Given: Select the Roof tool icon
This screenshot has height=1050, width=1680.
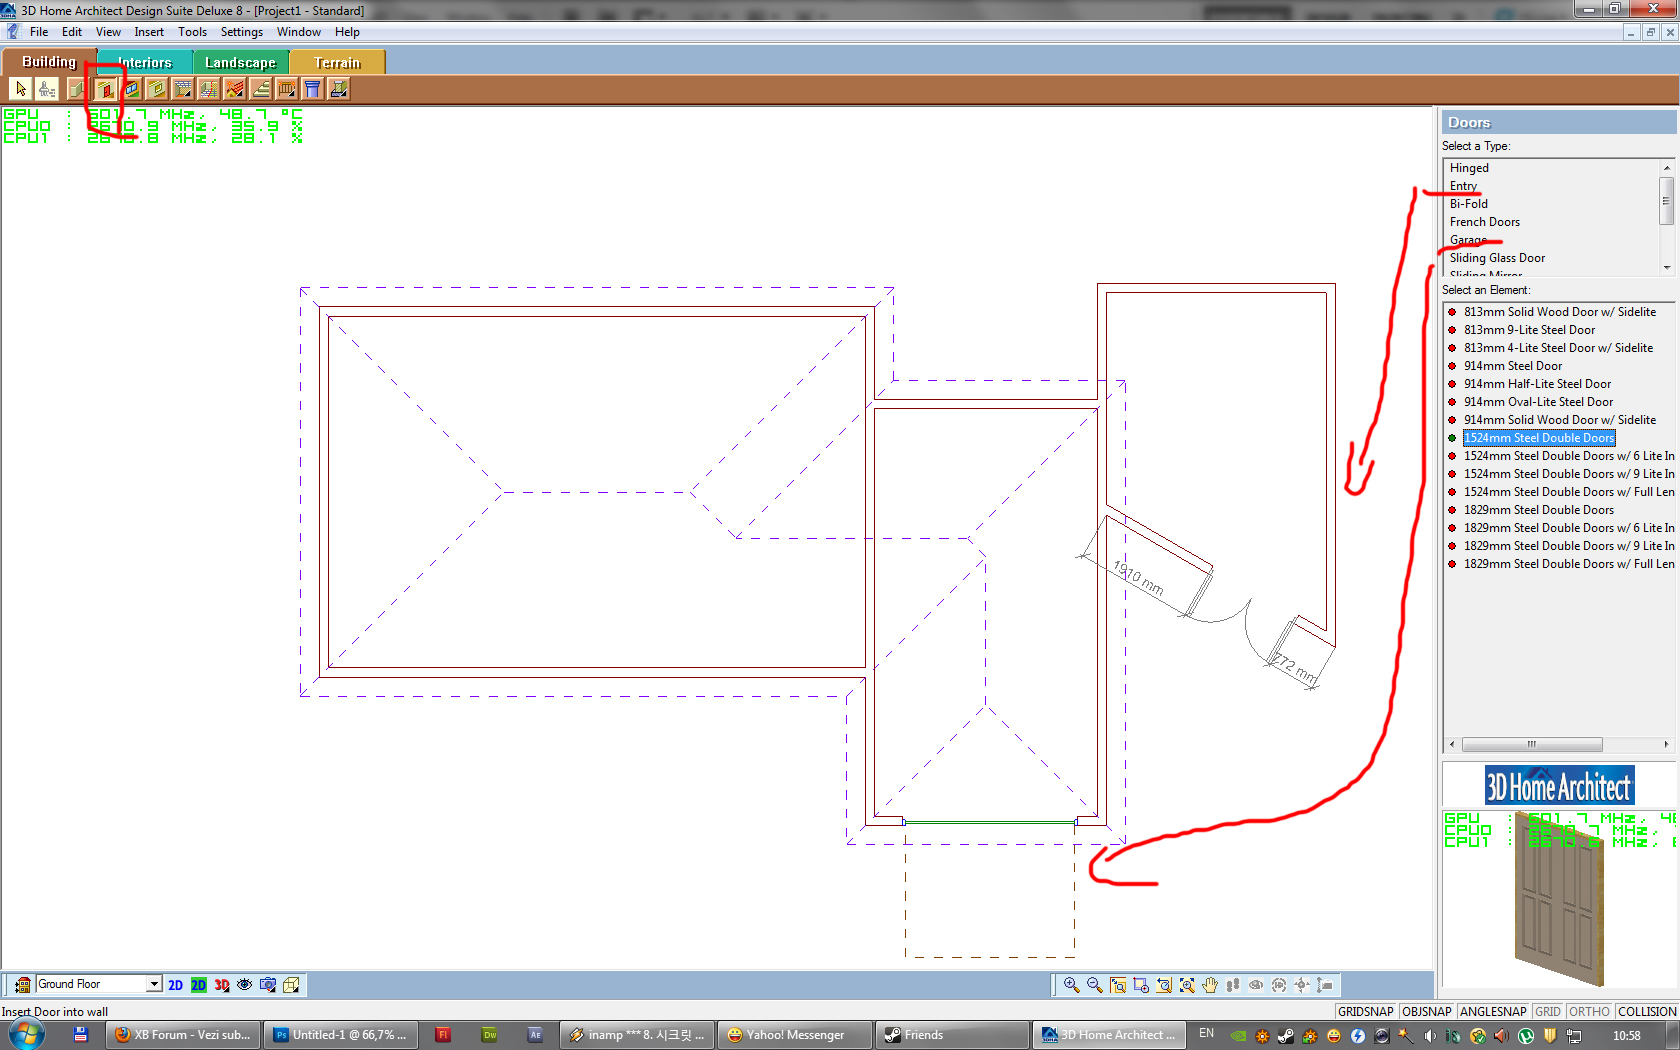Looking at the screenshot, I should 235,90.
